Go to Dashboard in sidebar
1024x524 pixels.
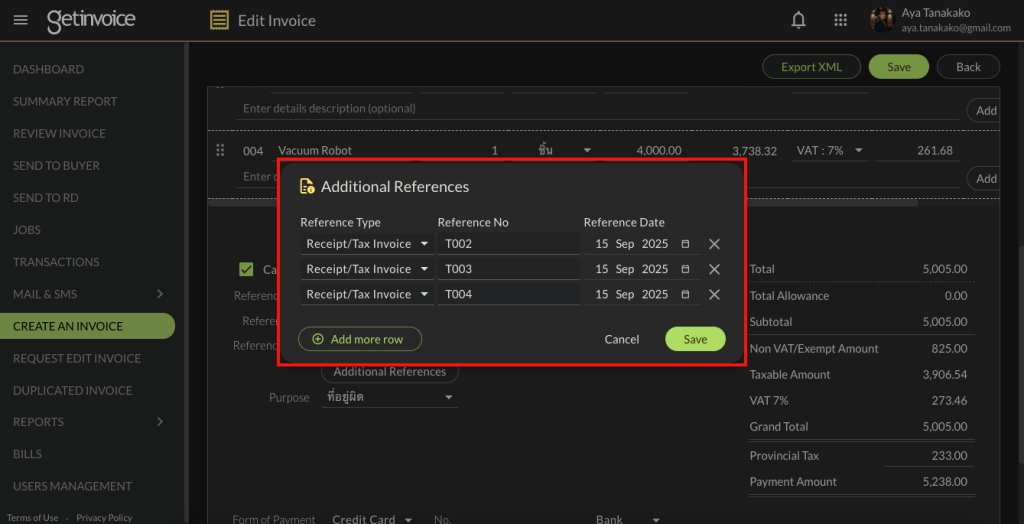pyautogui.click(x=48, y=69)
